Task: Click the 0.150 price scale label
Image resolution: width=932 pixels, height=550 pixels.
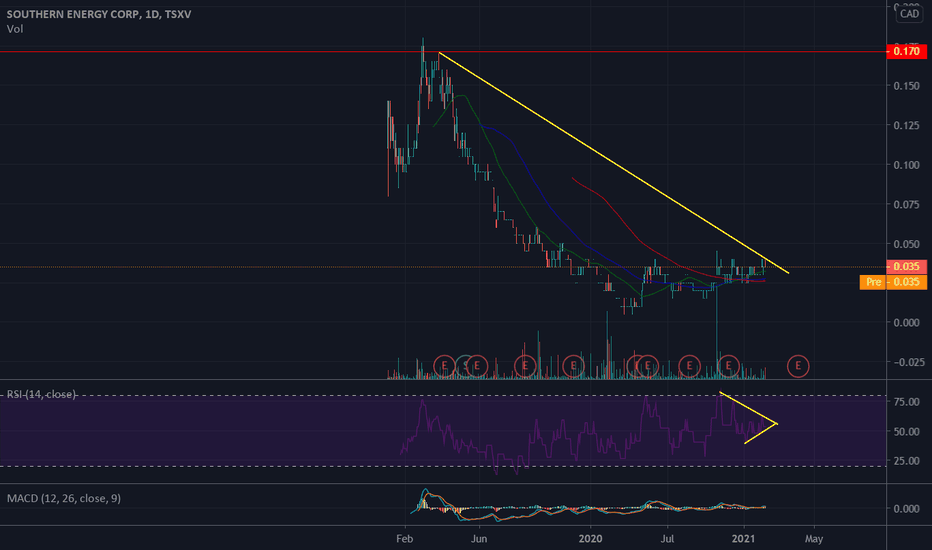Action: 906,86
